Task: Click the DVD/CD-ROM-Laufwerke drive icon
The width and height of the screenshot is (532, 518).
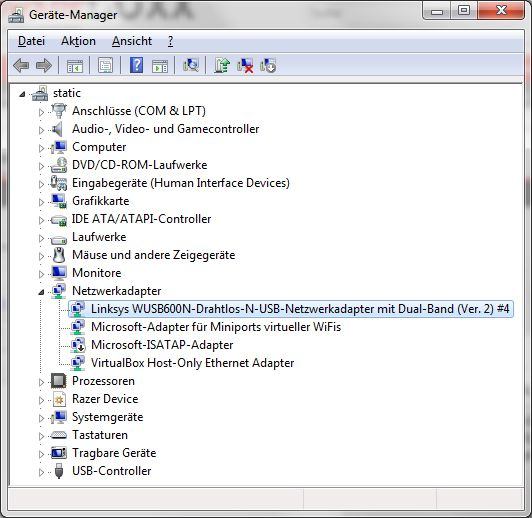Action: (59, 165)
